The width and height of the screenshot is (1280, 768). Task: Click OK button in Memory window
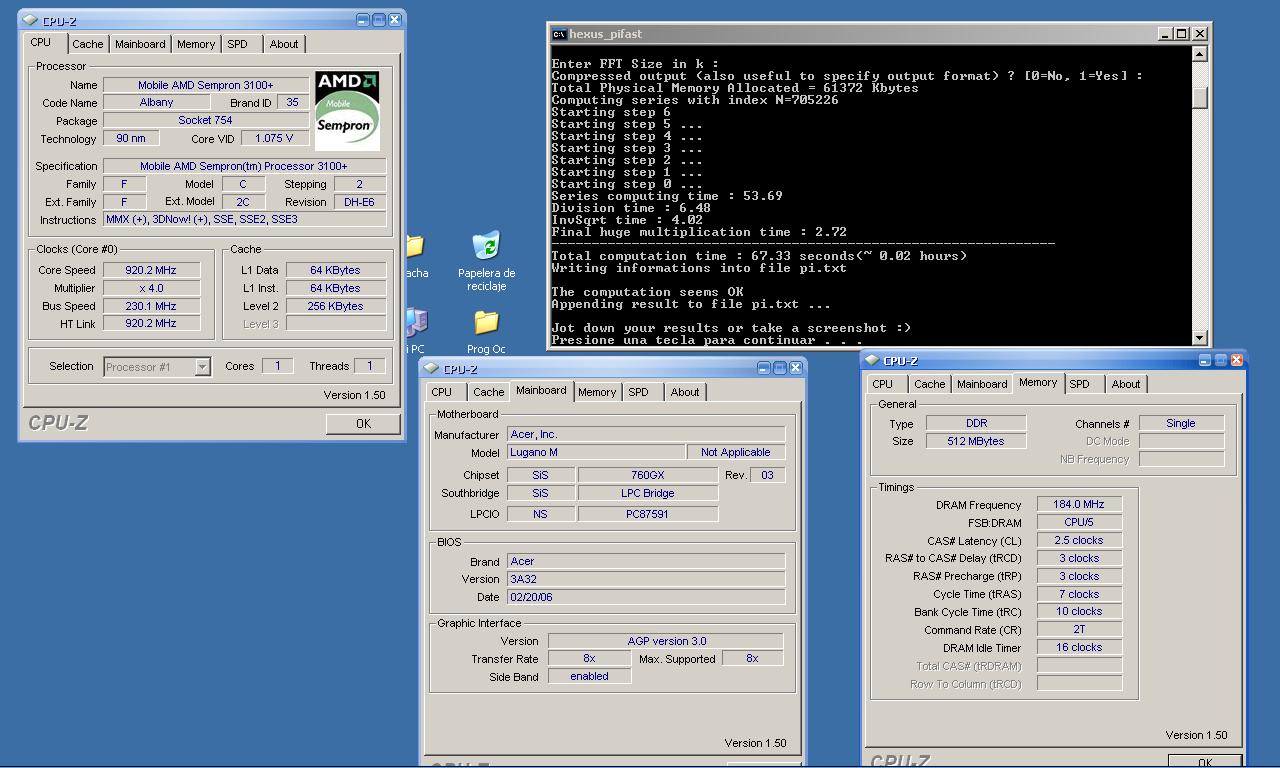coord(1204,761)
